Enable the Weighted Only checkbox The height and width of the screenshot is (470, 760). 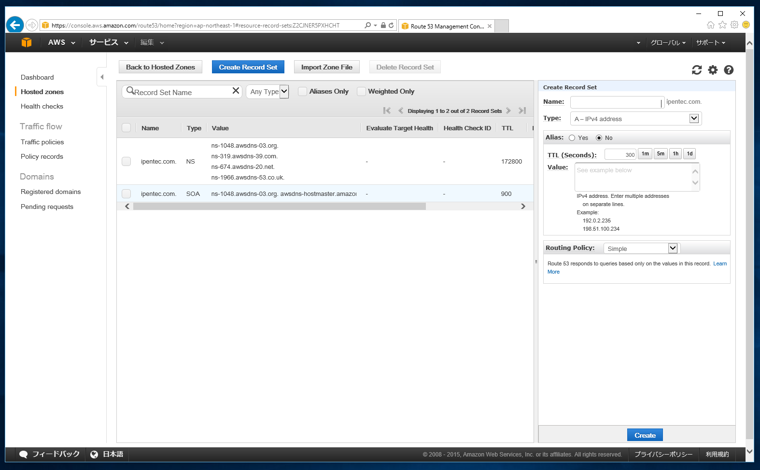361,91
